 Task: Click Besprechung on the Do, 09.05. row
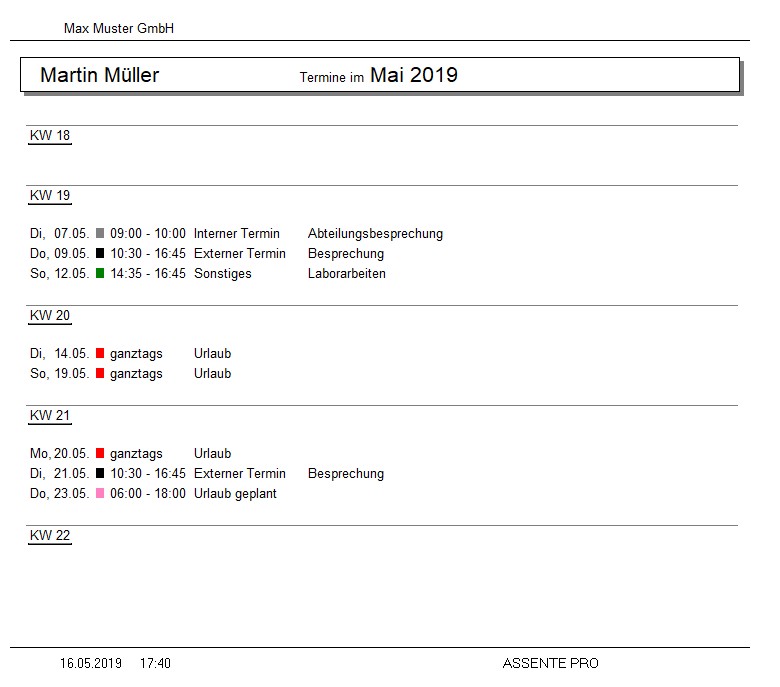tap(346, 254)
